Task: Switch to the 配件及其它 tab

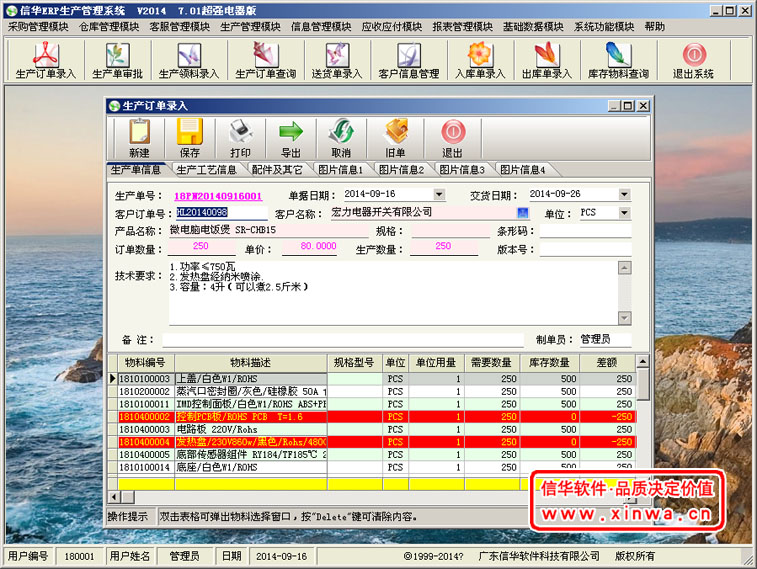Action: pos(276,170)
